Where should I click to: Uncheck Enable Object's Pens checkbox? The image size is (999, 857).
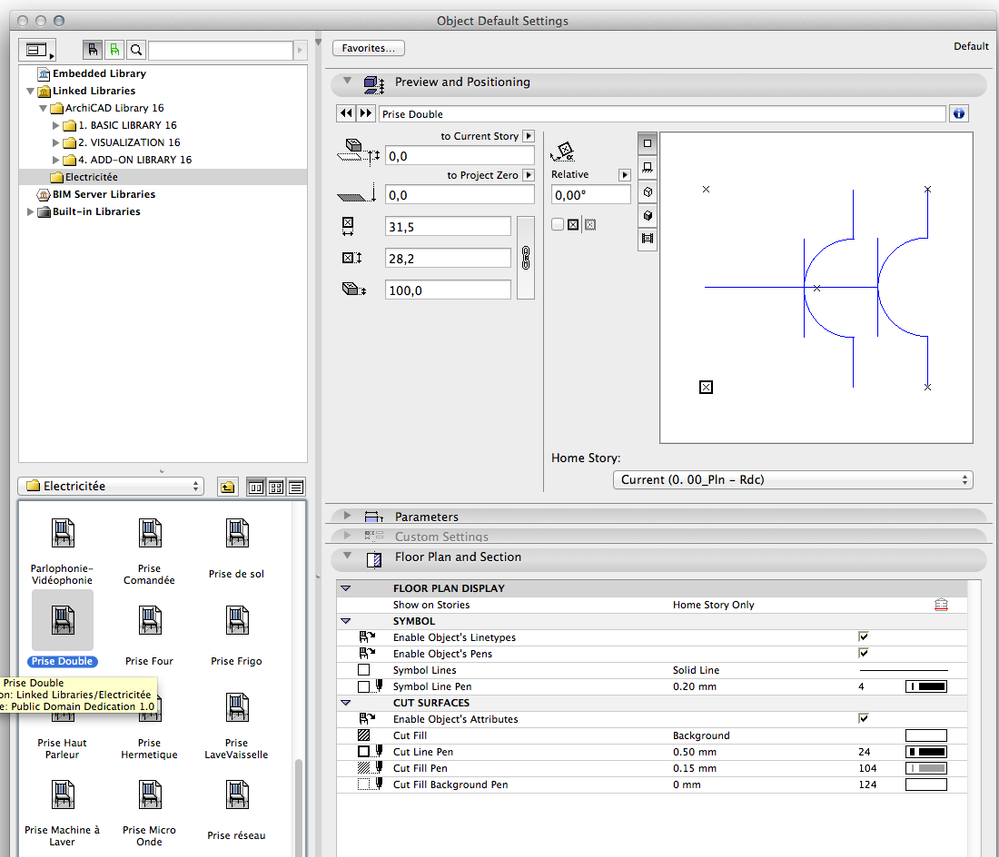(863, 653)
